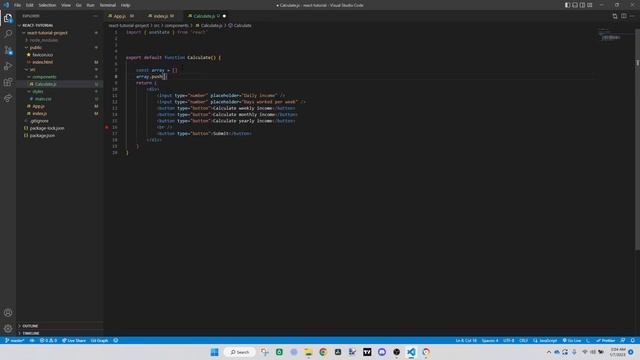640x360 pixels.
Task: Start Live Share from status bar
Action: click(74, 340)
